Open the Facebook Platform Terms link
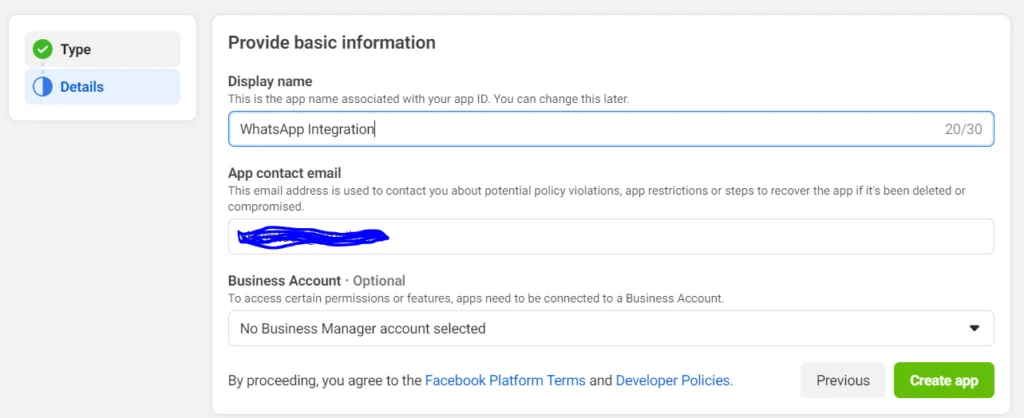Viewport: 1024px width, 418px height. tap(505, 380)
